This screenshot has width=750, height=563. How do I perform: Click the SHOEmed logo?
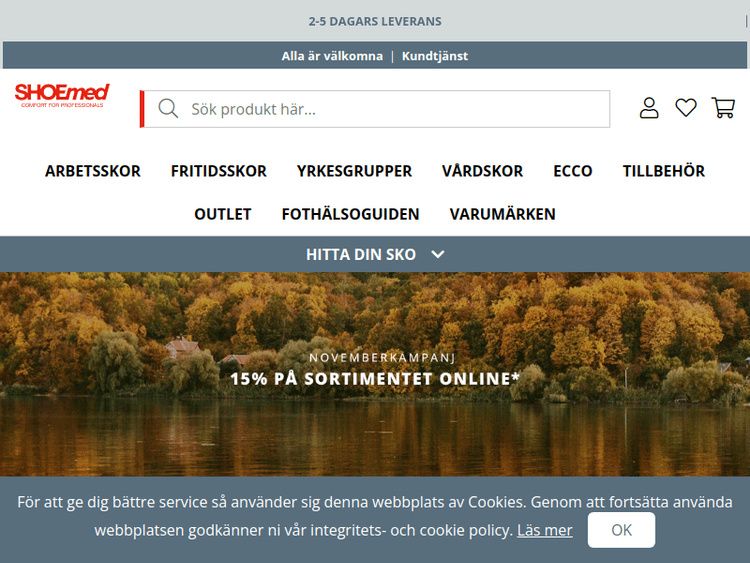(x=62, y=96)
